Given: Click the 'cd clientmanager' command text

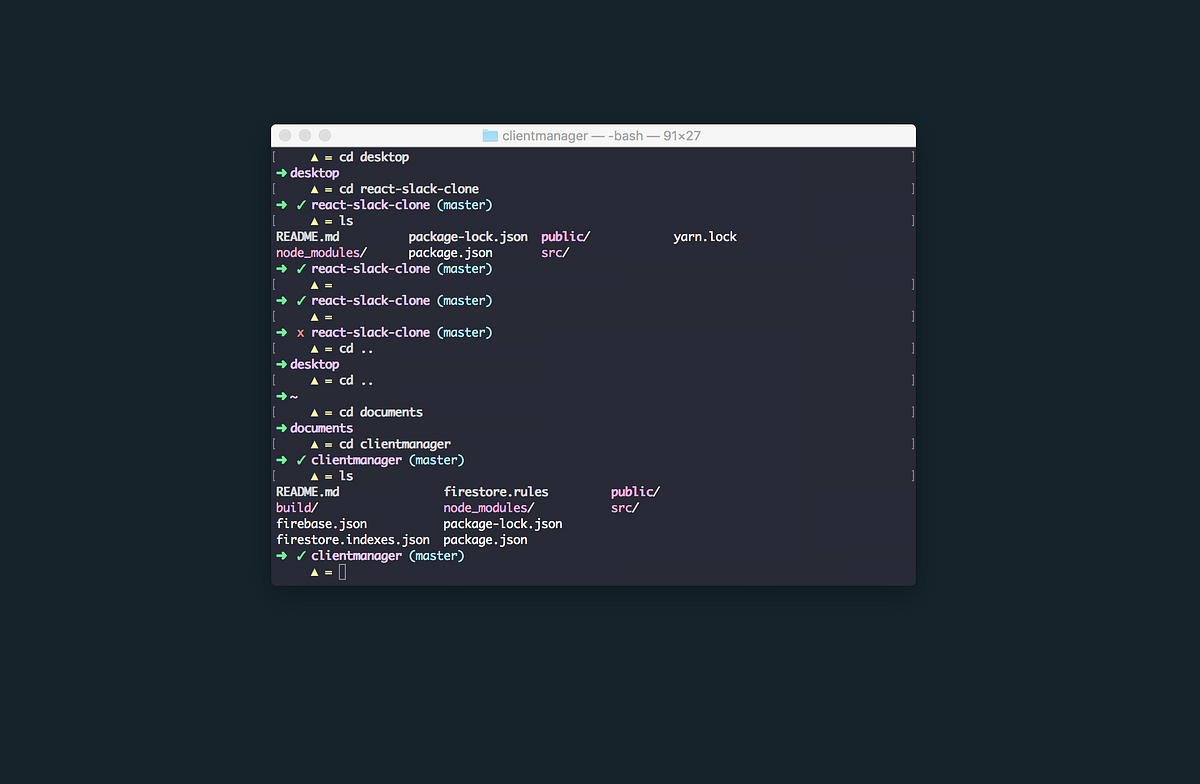Looking at the screenshot, I should [395, 444].
